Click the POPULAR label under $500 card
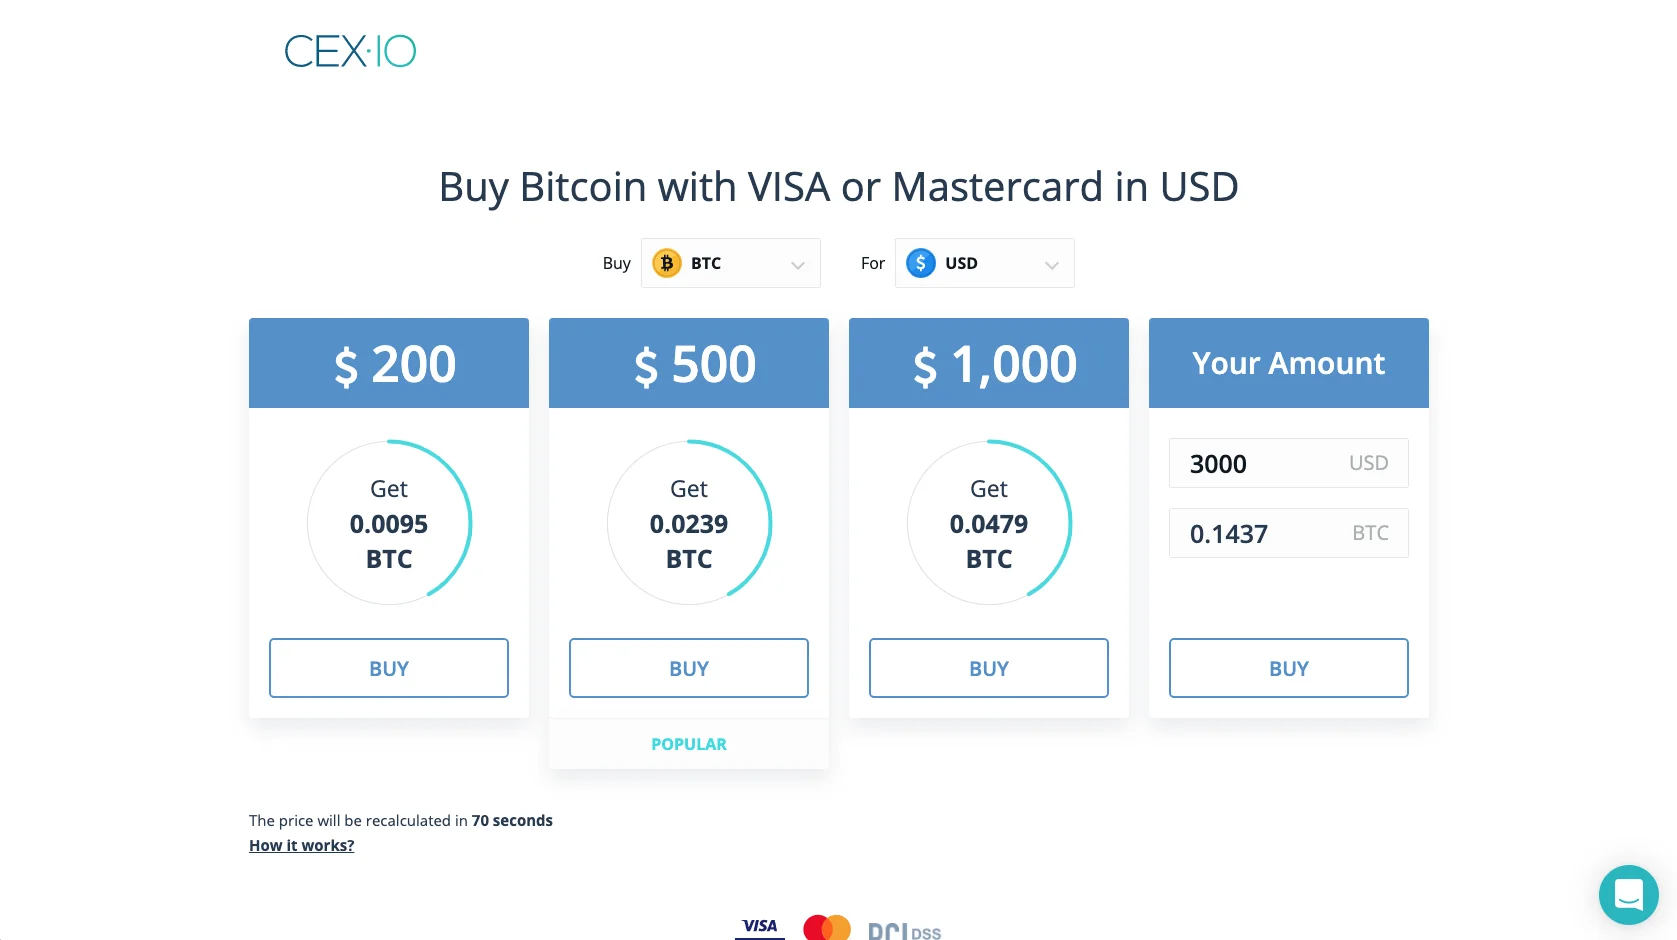1677x940 pixels. point(689,744)
